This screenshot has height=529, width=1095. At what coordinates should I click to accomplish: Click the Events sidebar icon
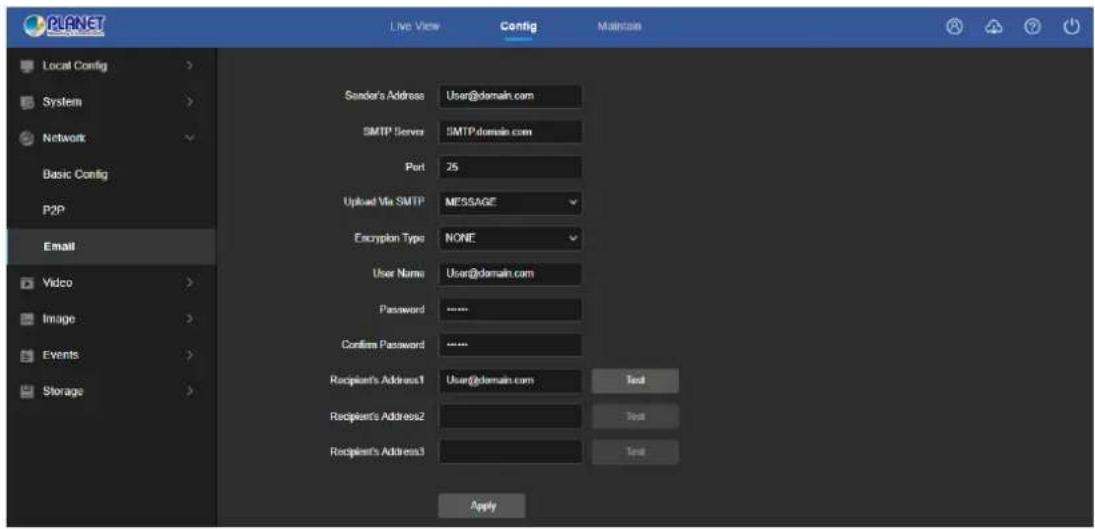pyautogui.click(x=27, y=355)
